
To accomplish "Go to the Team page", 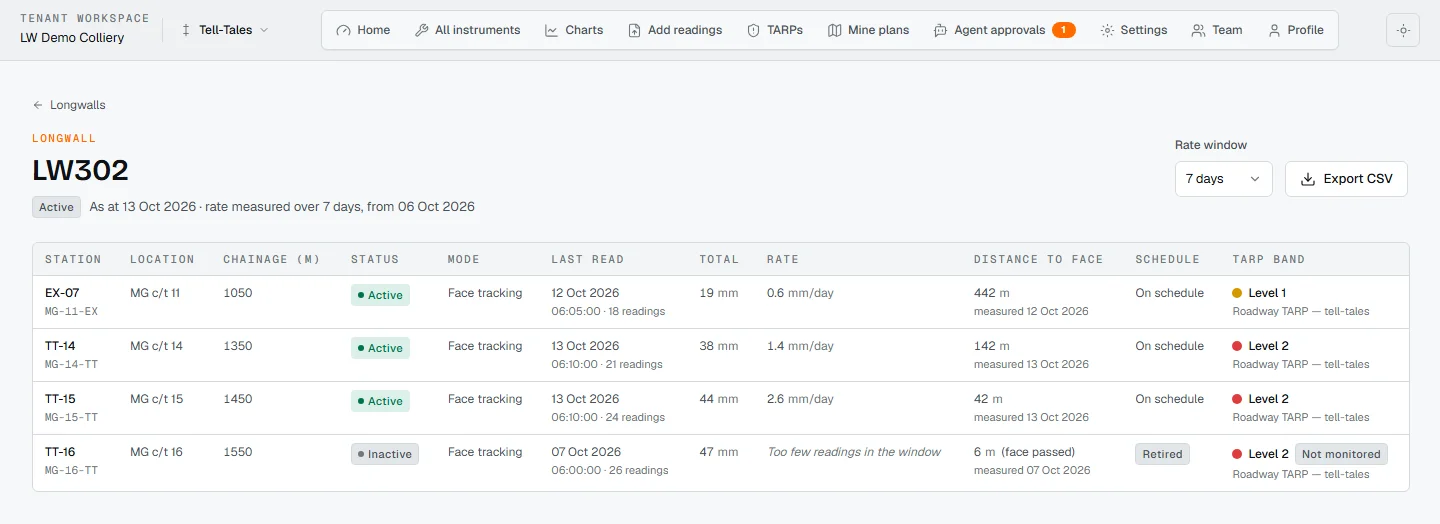I will click(1217, 30).
